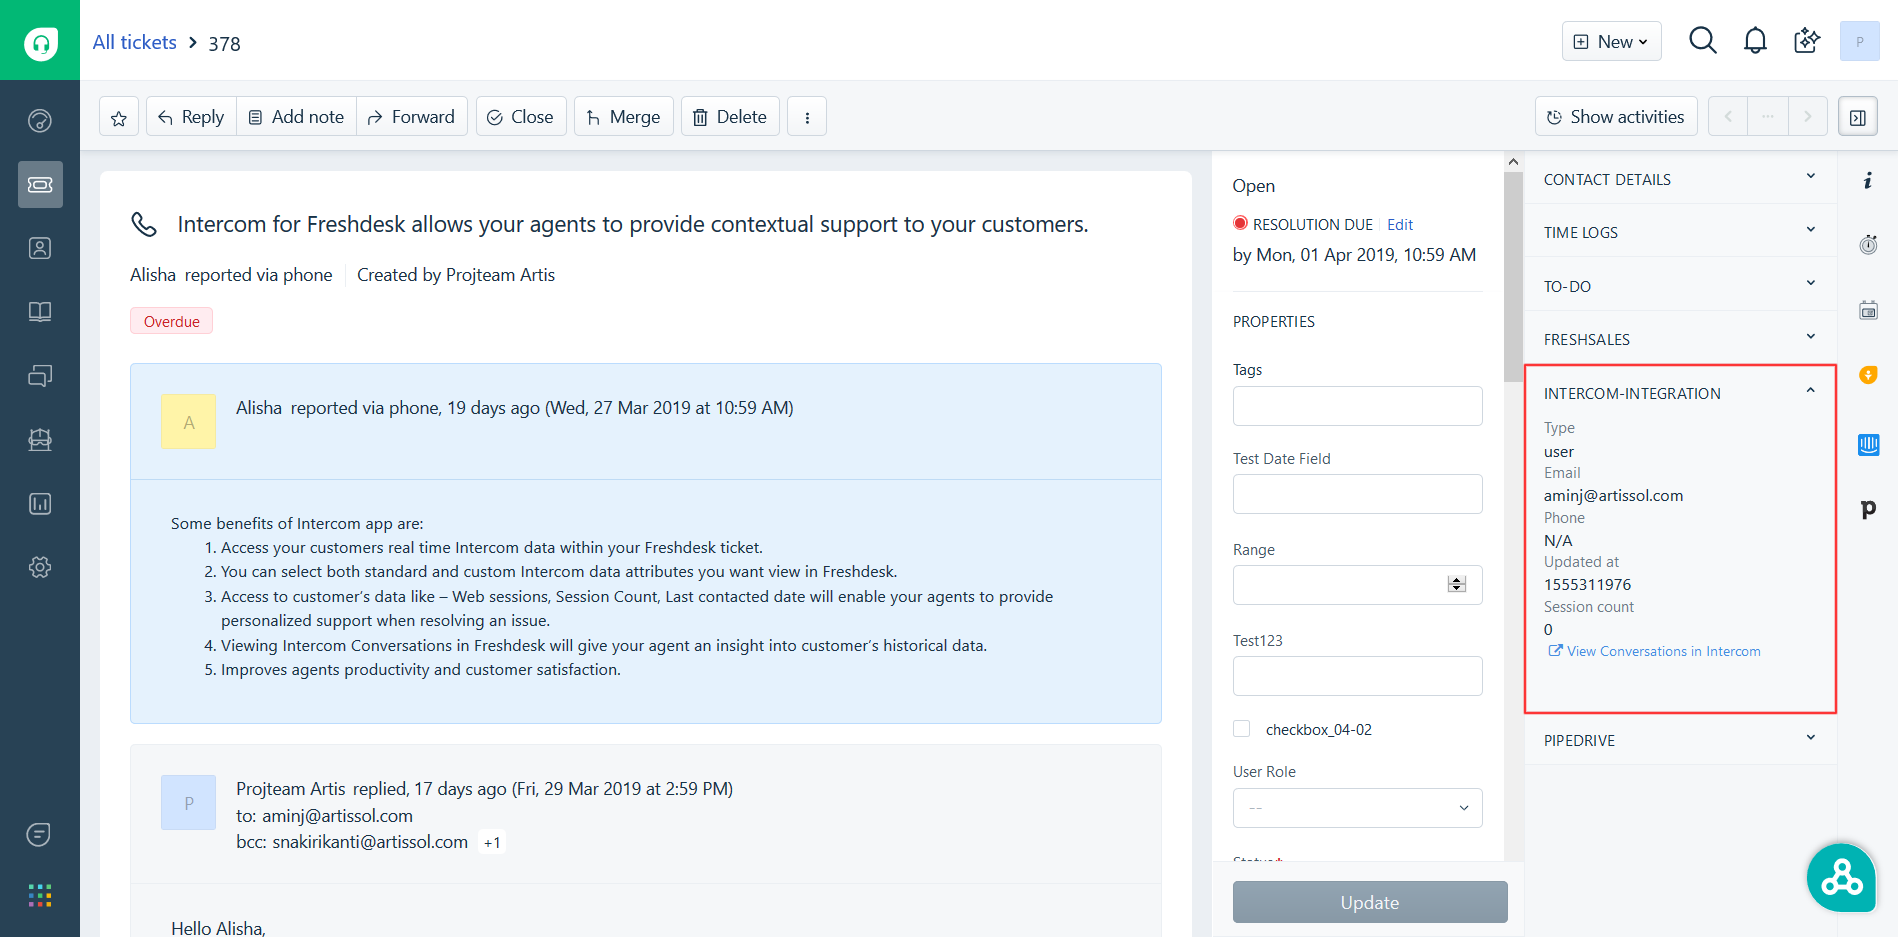
Task: Click the Close ticket button
Action: pos(521,117)
